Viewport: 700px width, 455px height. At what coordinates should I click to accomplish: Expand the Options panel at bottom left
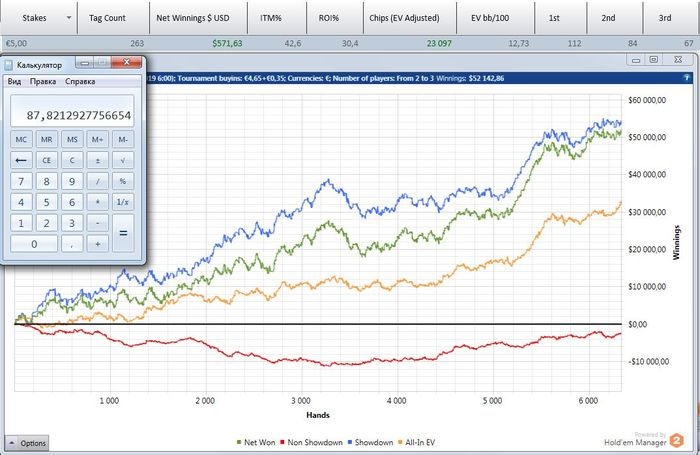pos(27,443)
